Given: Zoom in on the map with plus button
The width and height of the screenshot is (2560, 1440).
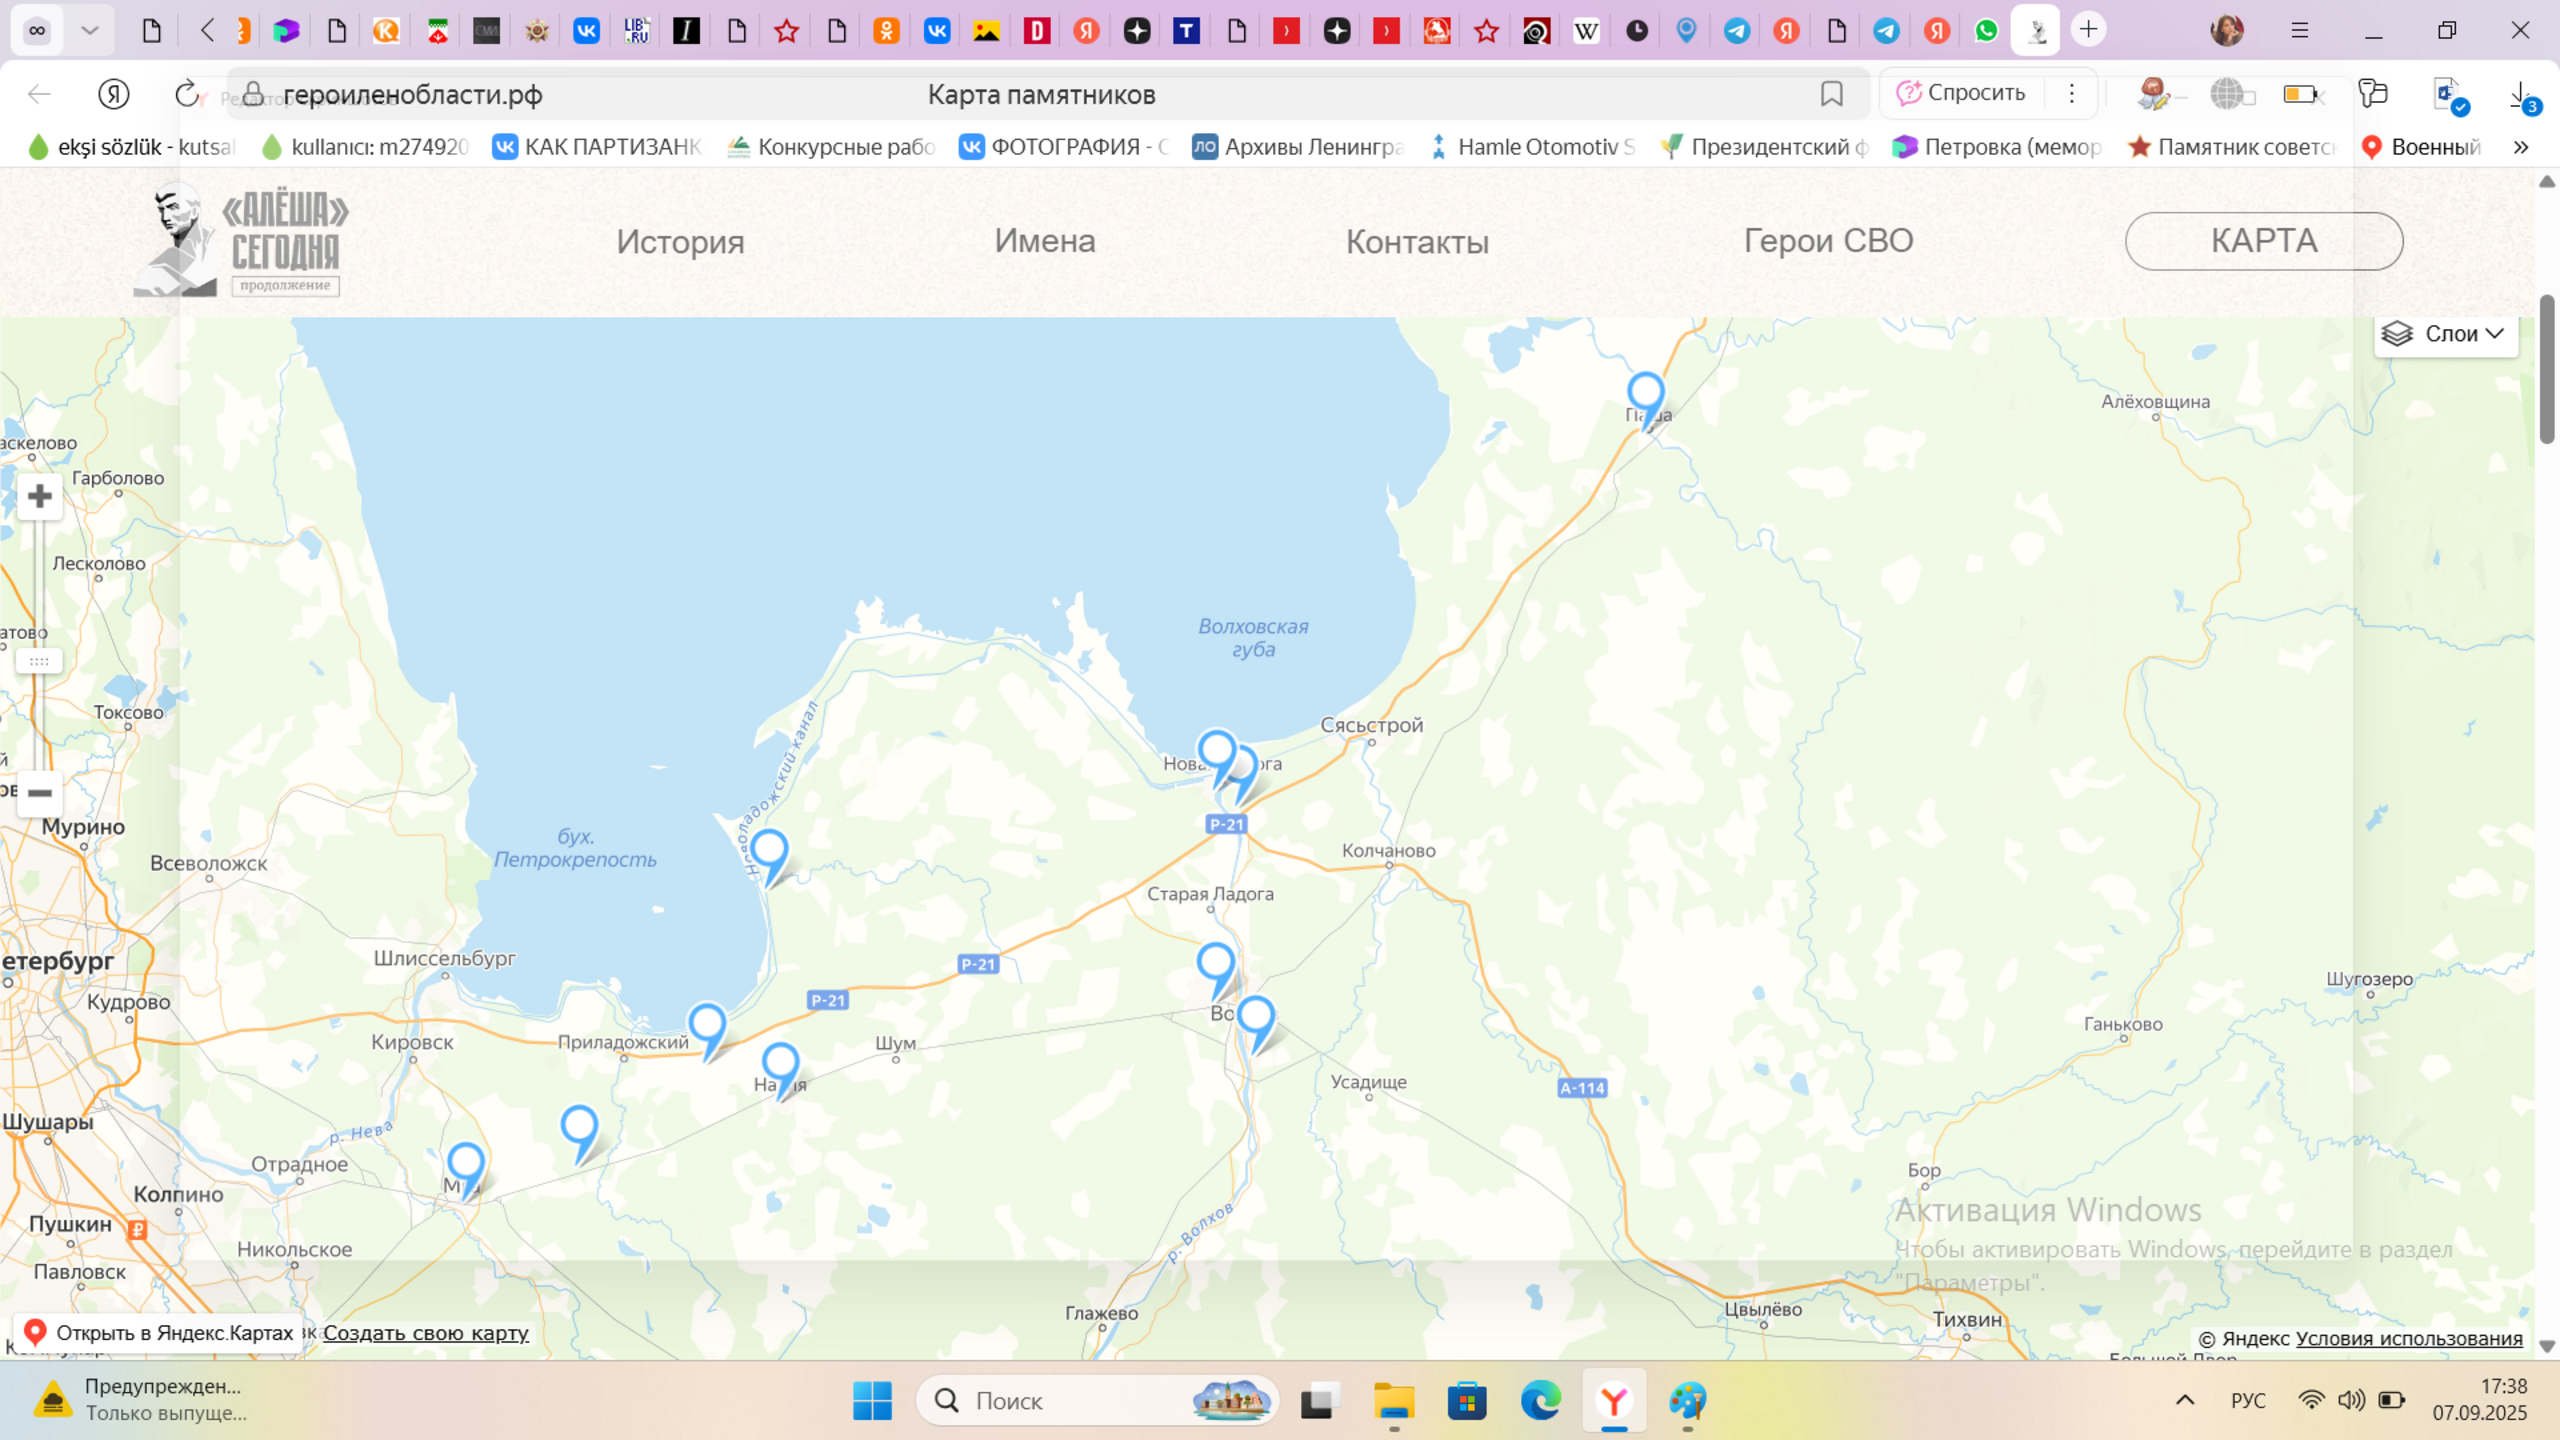Looking at the screenshot, I should click(40, 496).
